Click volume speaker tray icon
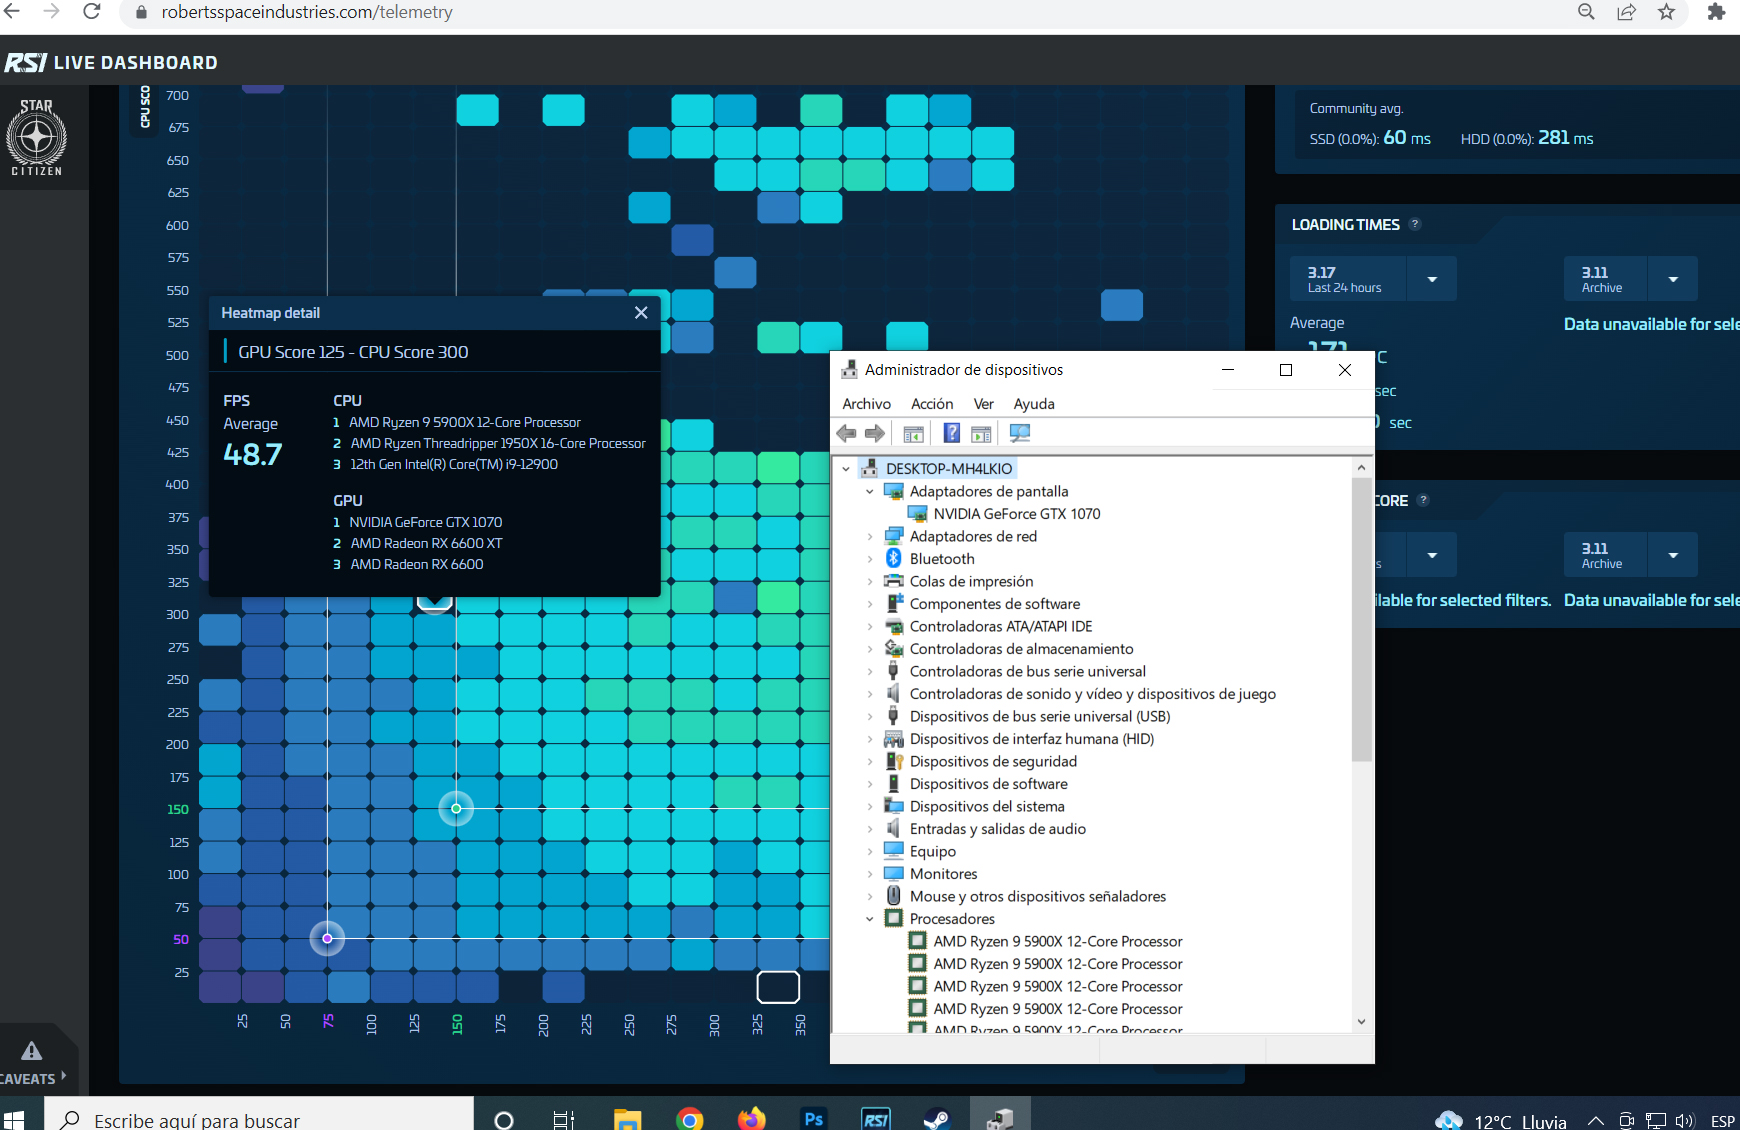The height and width of the screenshot is (1130, 1740). (1685, 1120)
